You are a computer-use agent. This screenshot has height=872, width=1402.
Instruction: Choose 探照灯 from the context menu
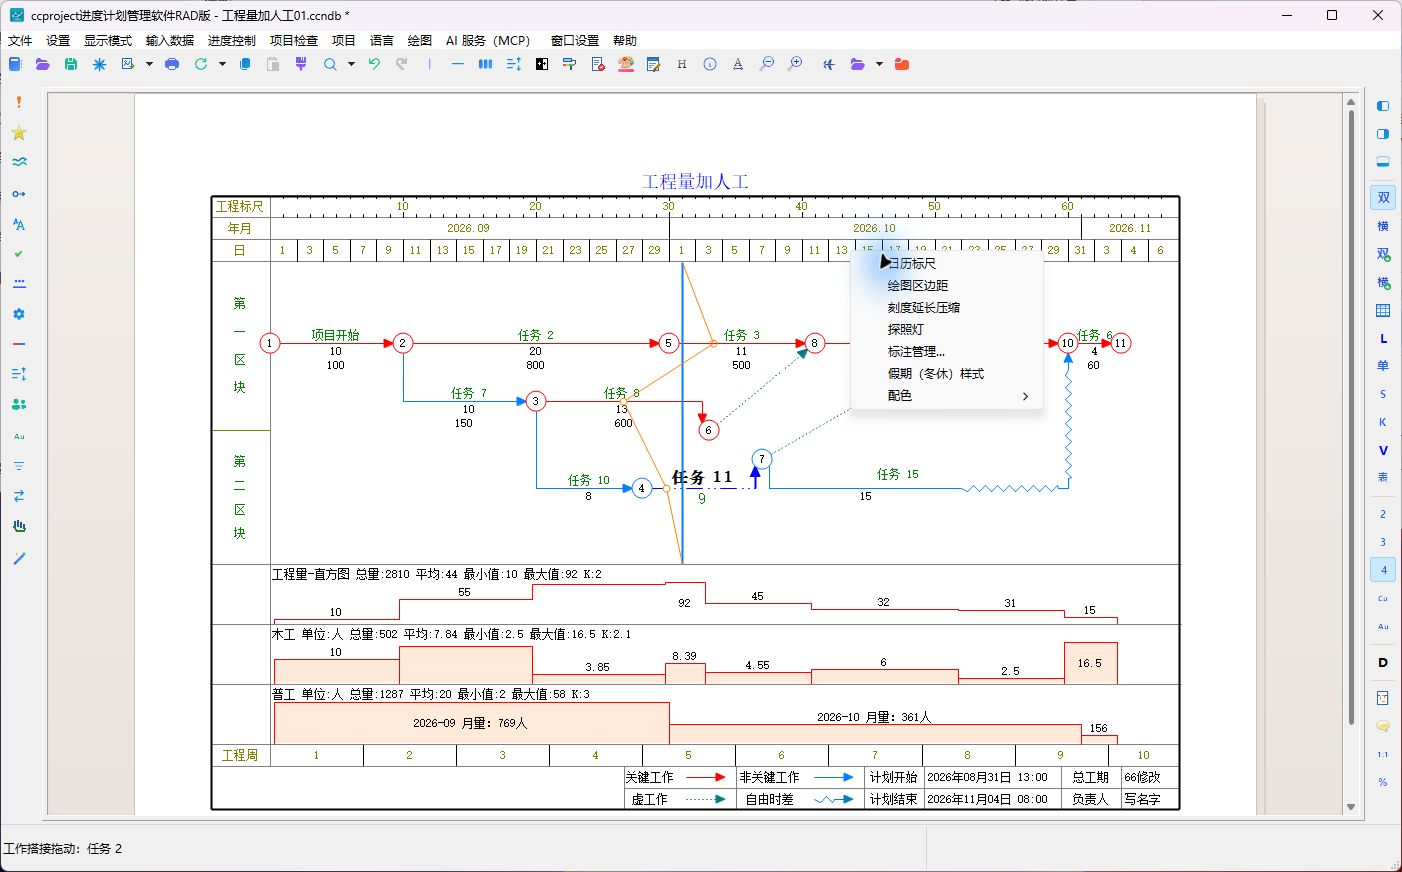906,329
